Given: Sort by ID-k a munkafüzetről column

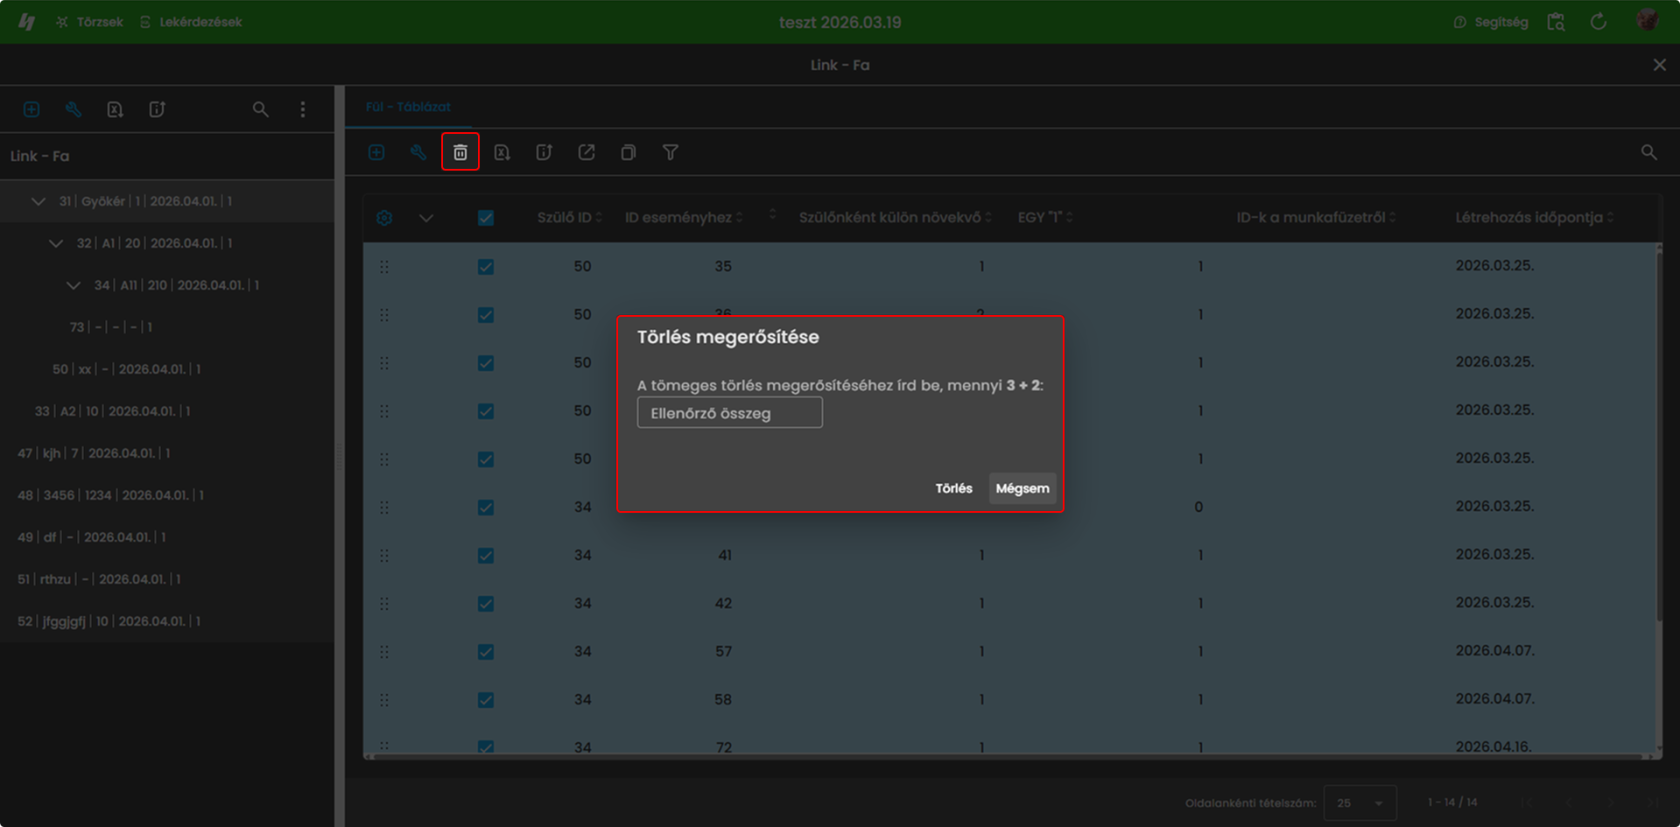Looking at the screenshot, I should (x=1316, y=217).
